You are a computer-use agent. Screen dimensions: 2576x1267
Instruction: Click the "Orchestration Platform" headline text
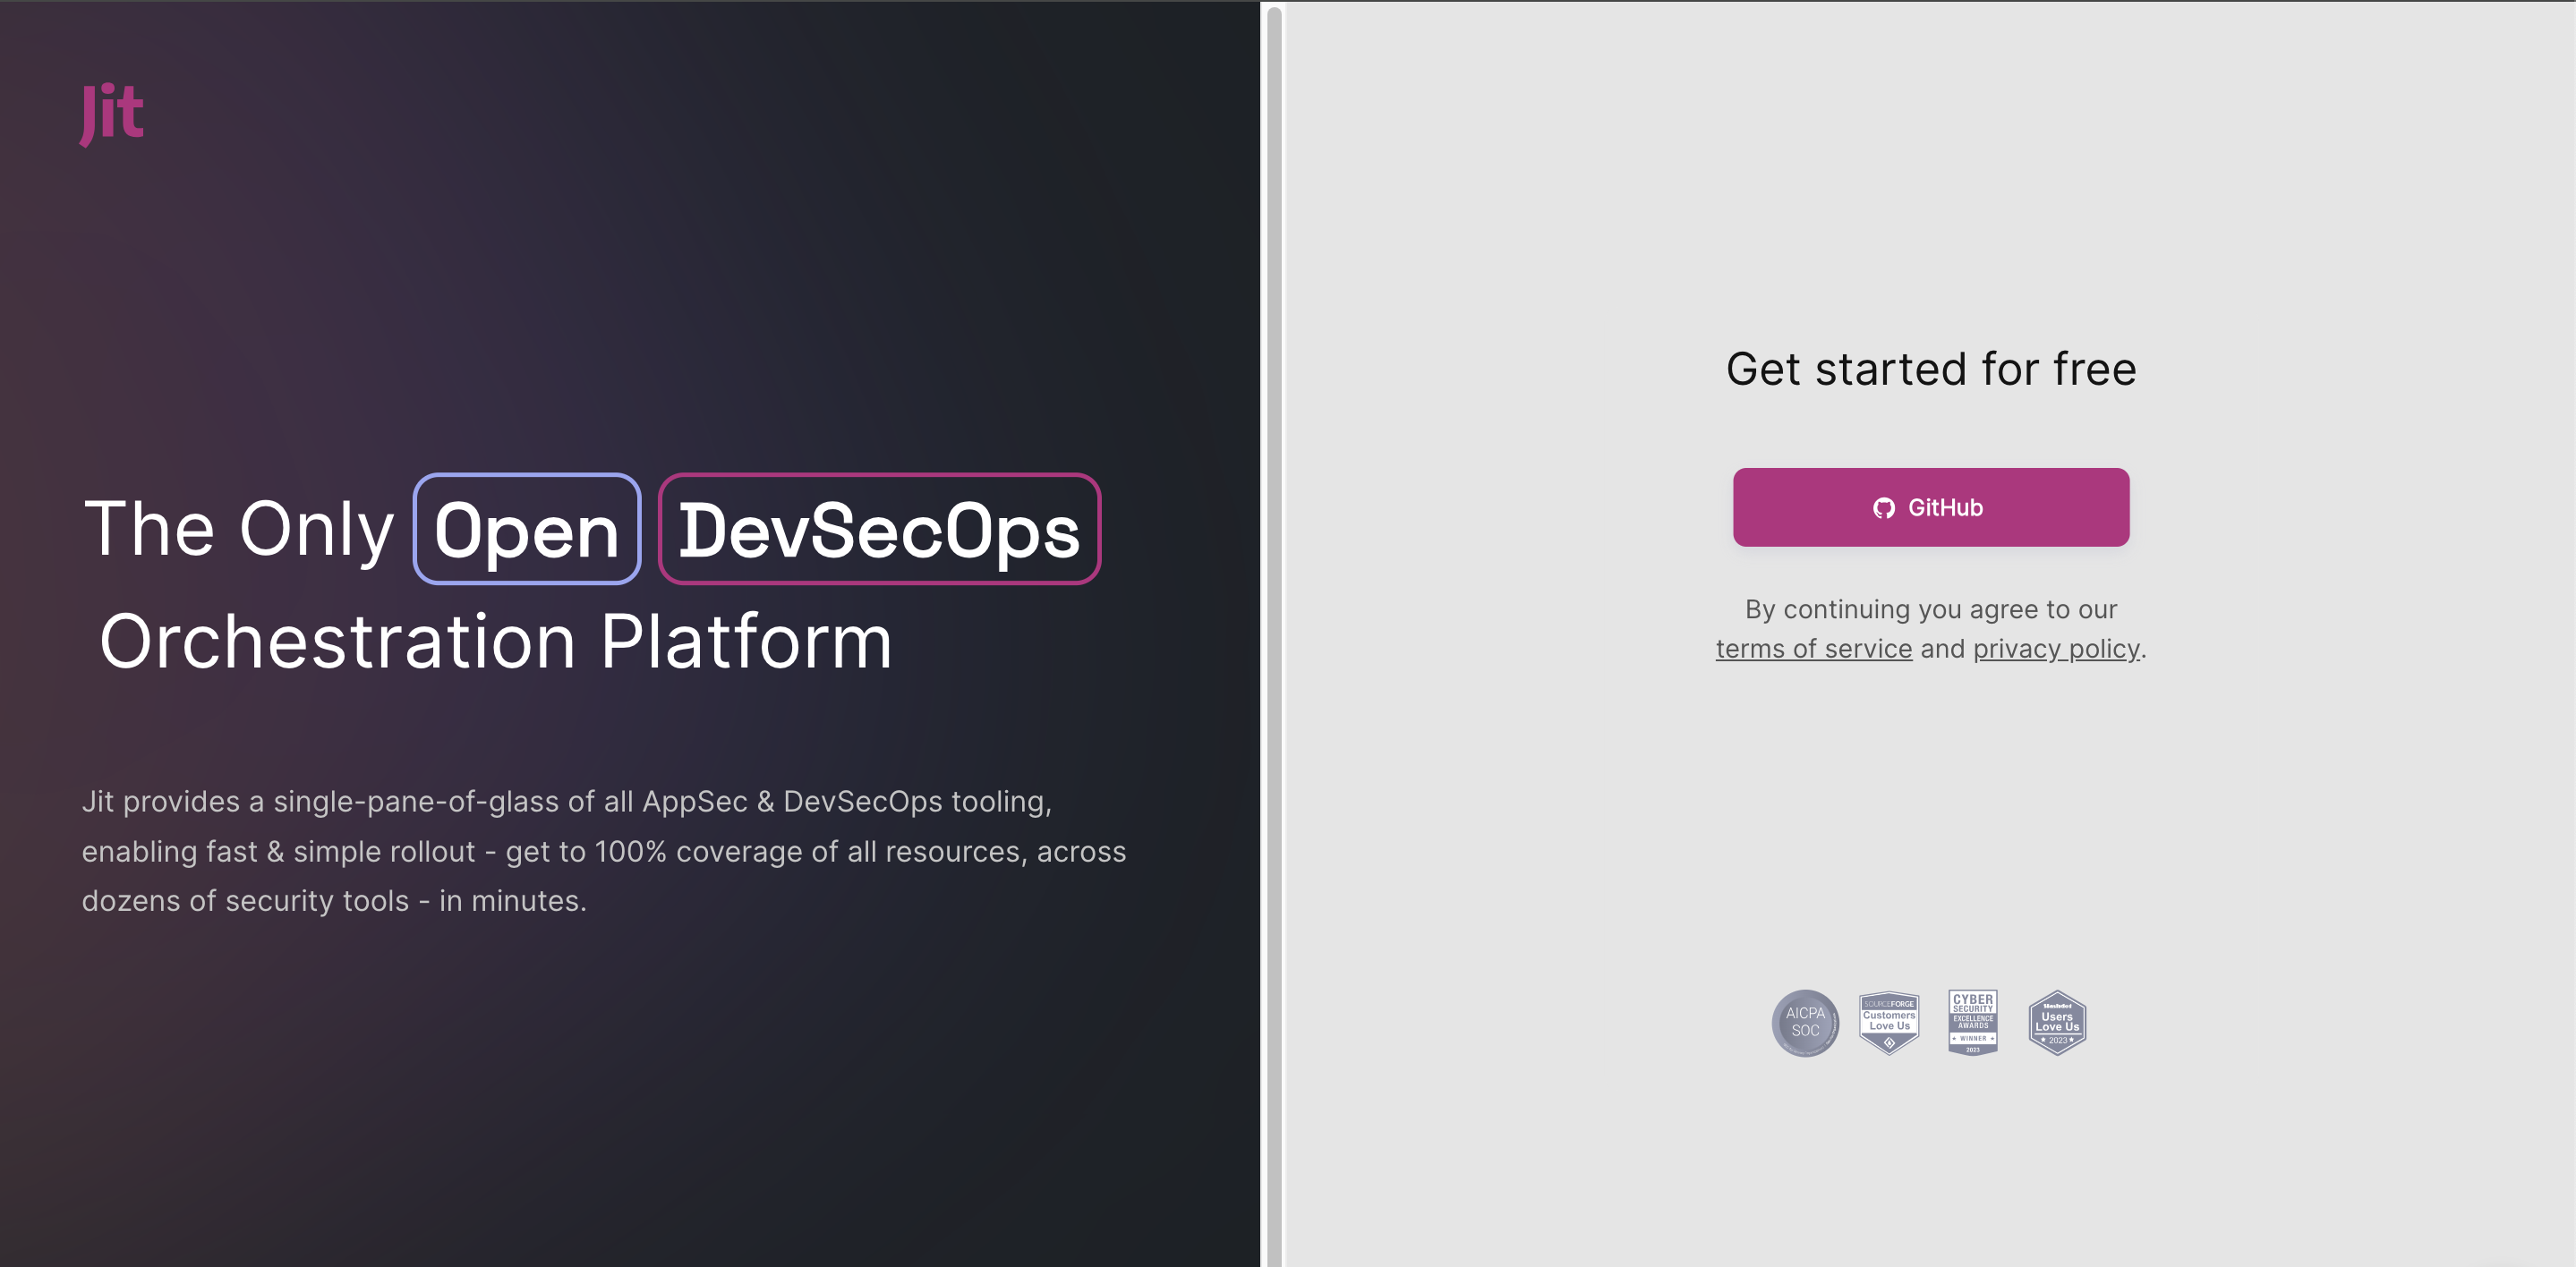pos(495,641)
